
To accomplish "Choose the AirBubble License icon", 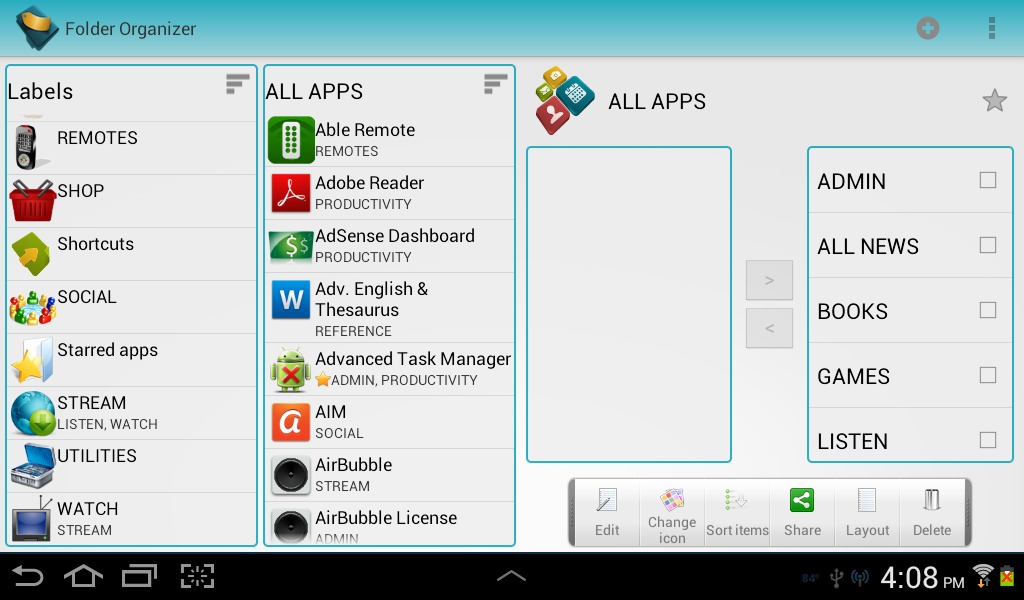I will coord(291,526).
